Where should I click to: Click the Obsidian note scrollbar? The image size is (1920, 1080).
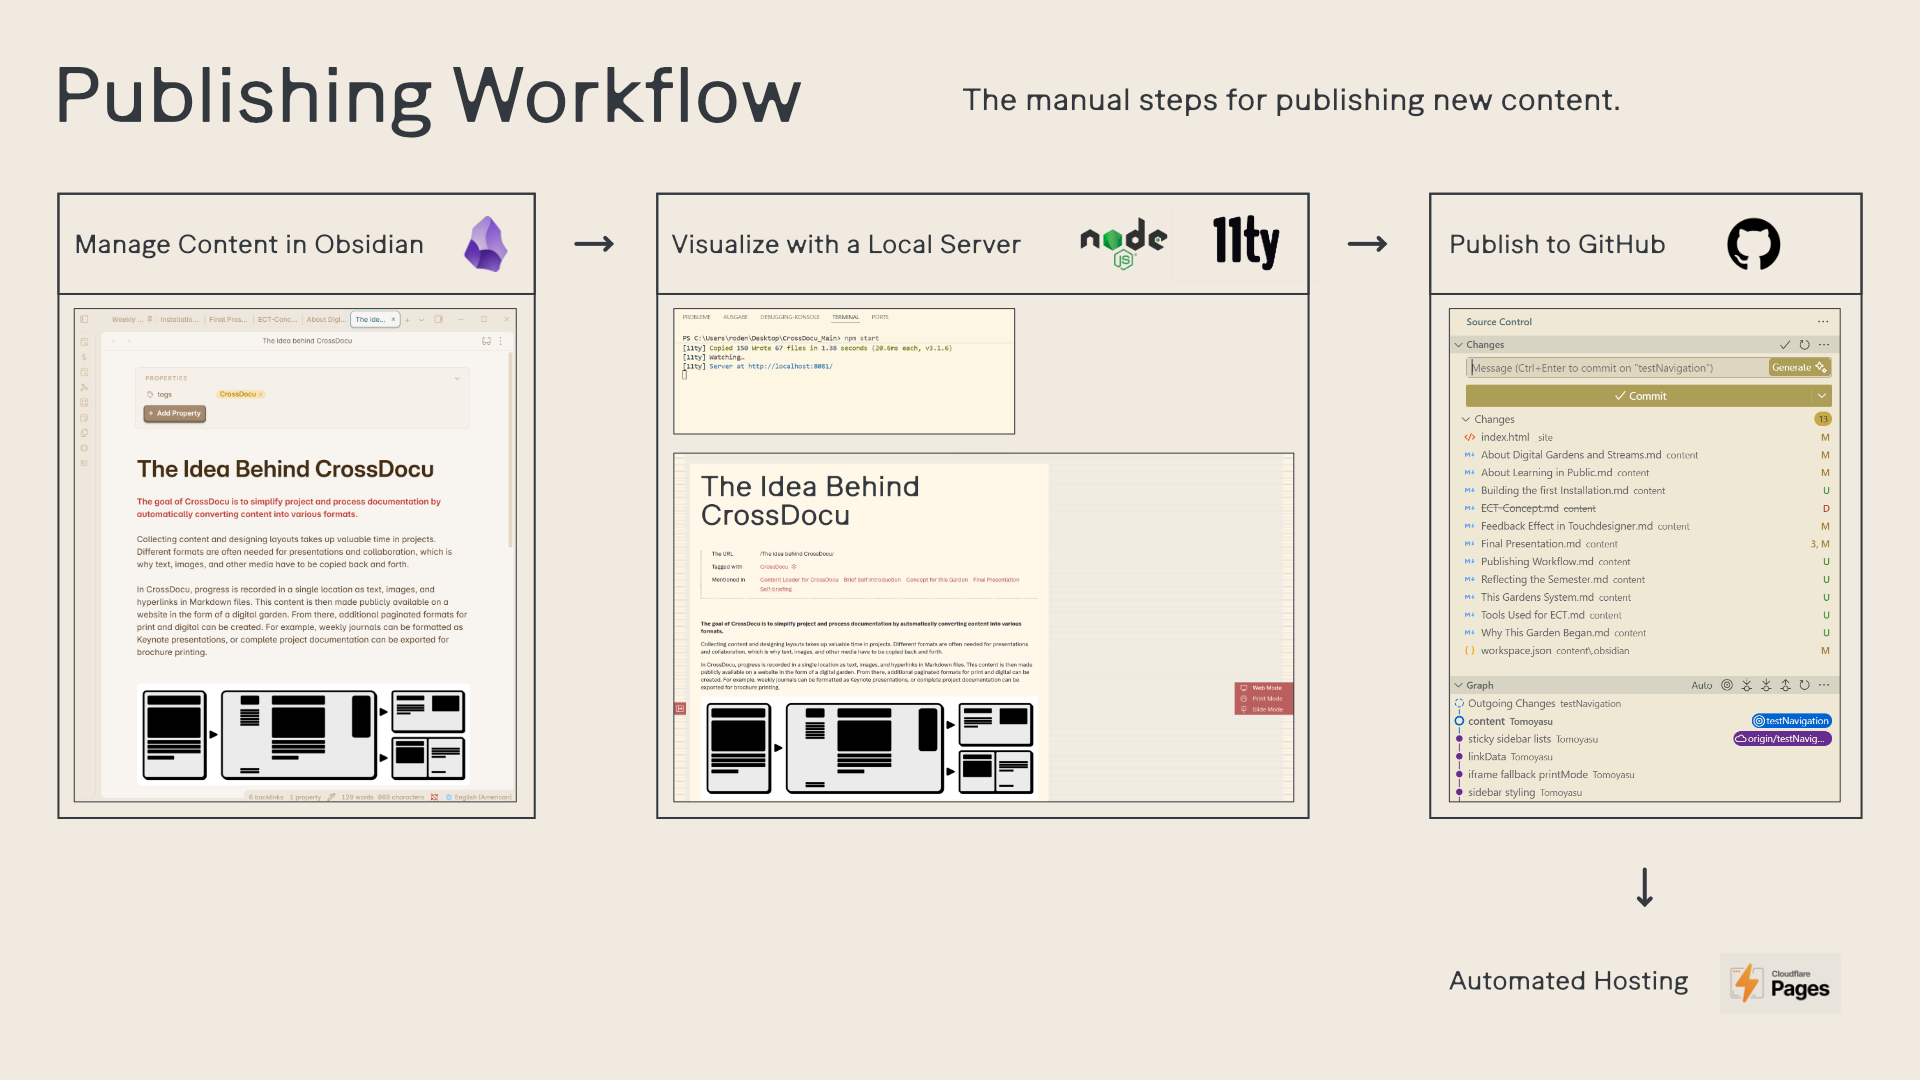pyautogui.click(x=510, y=450)
